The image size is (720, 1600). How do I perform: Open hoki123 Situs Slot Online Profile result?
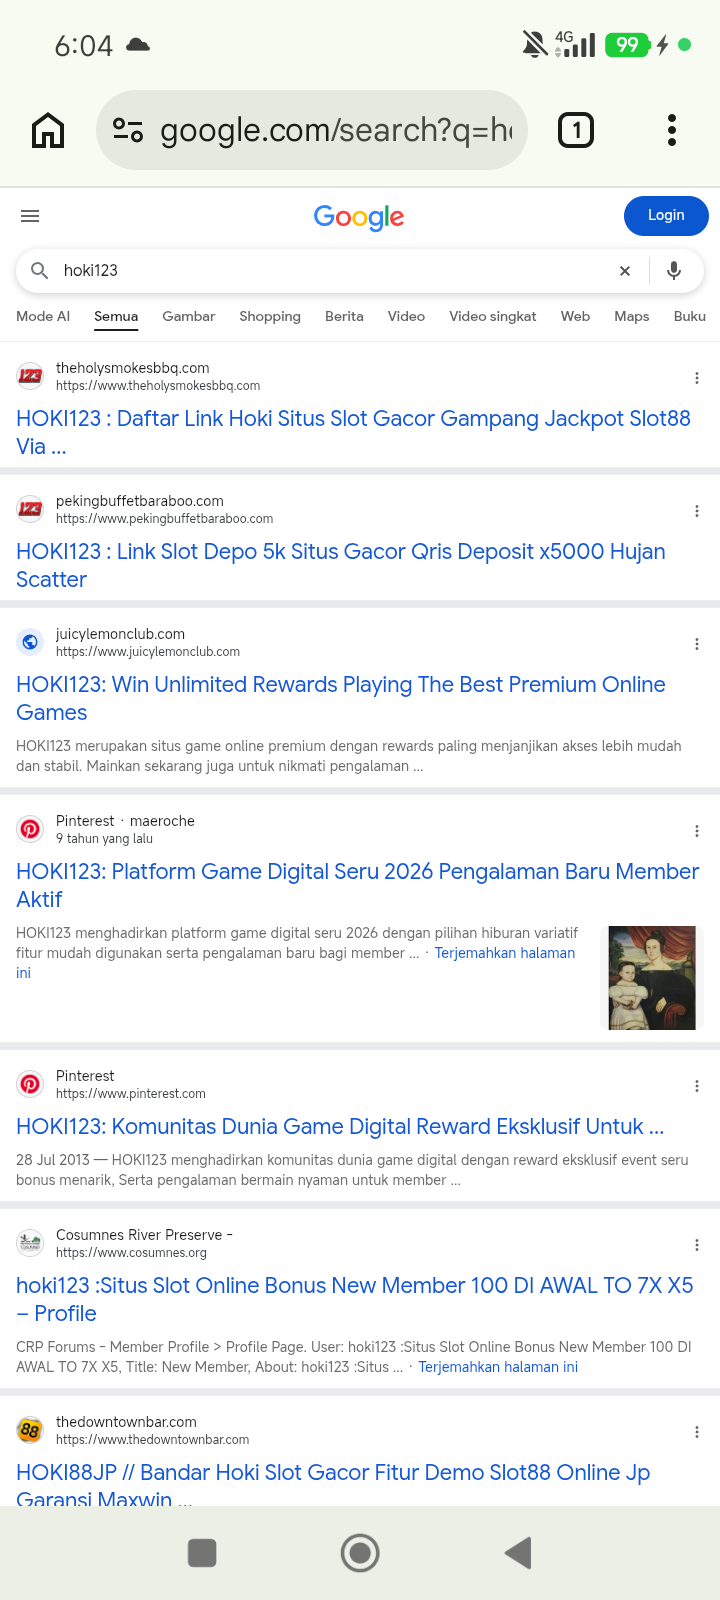click(x=355, y=1299)
